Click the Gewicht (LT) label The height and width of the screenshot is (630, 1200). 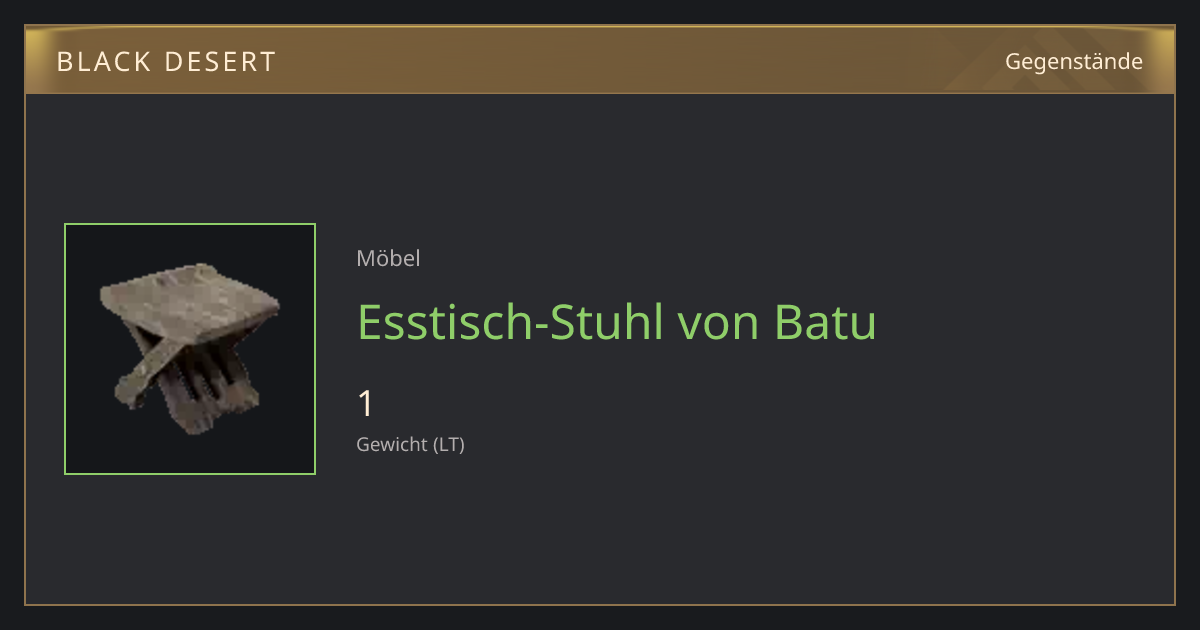click(410, 445)
